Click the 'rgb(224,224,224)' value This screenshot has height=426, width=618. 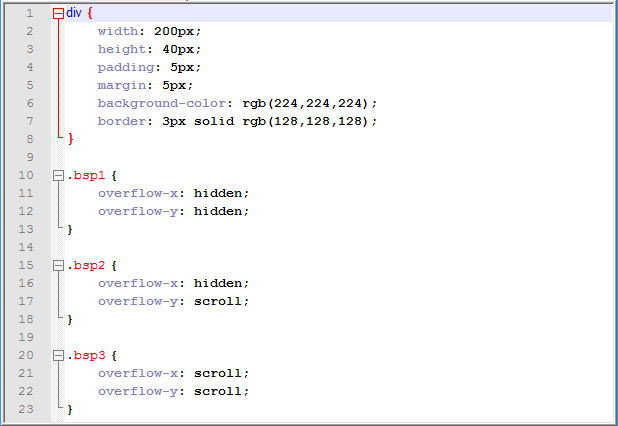pos(305,103)
